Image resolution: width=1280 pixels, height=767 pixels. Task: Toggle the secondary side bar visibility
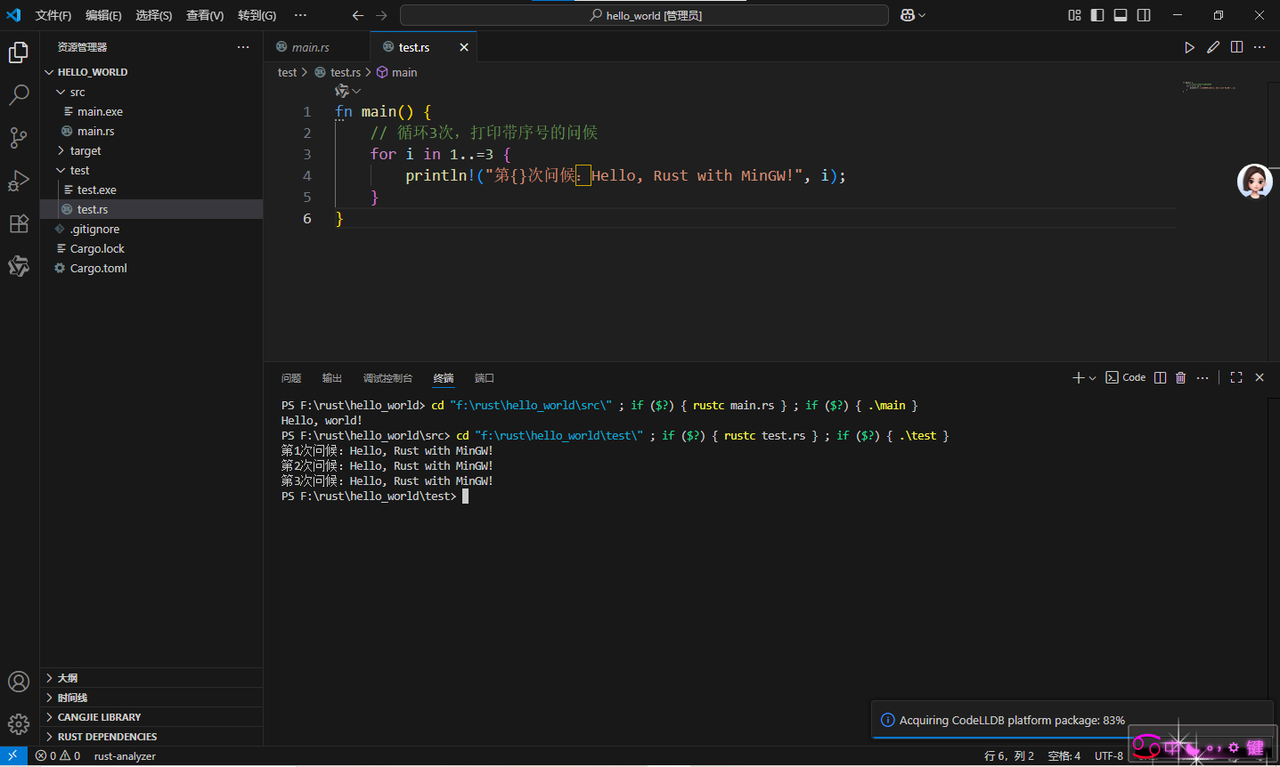(x=1144, y=15)
